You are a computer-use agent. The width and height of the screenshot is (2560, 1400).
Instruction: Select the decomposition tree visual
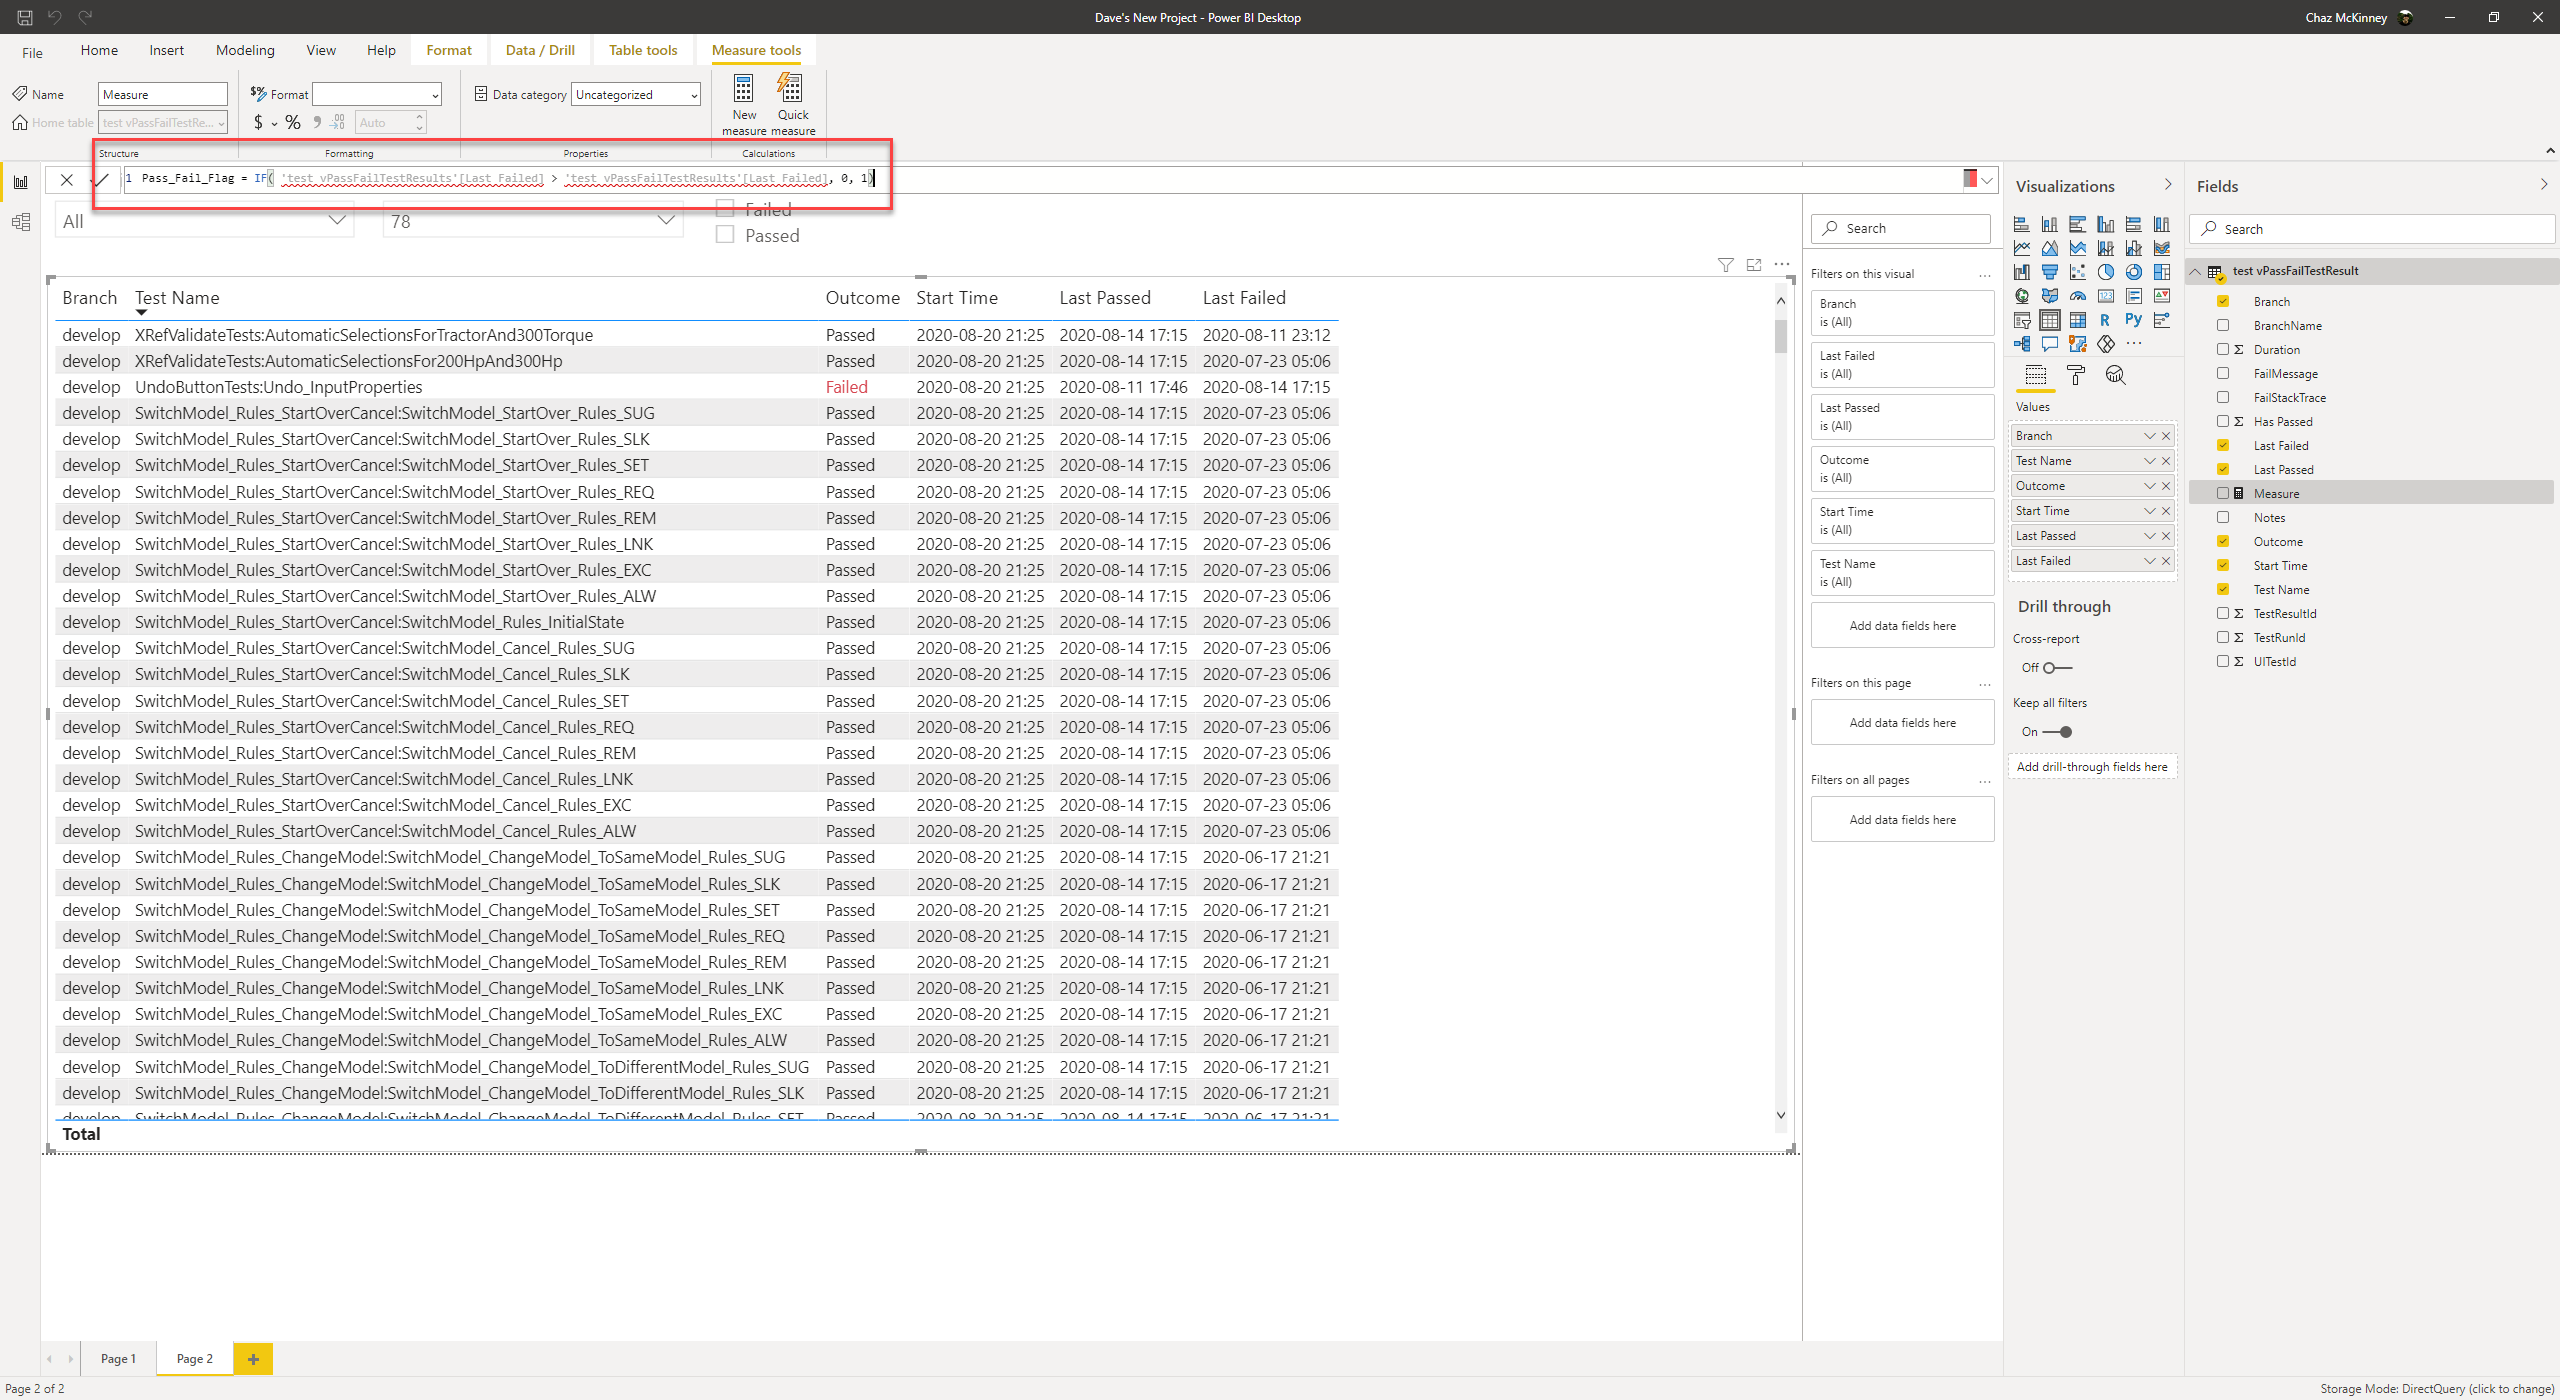pos(2022,344)
